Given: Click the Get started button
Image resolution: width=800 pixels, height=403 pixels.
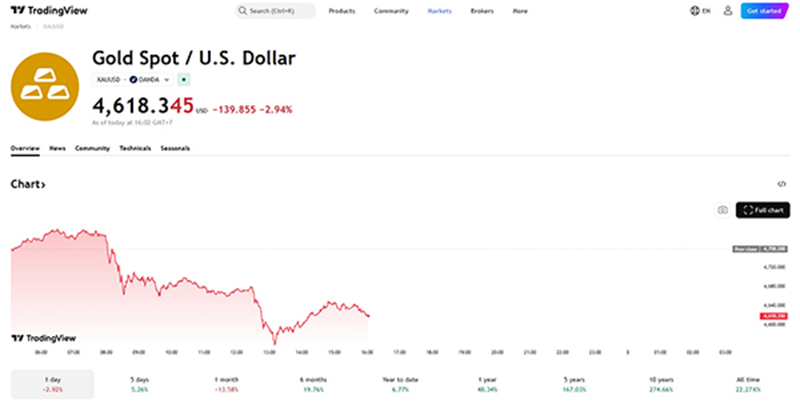Looking at the screenshot, I should [764, 11].
